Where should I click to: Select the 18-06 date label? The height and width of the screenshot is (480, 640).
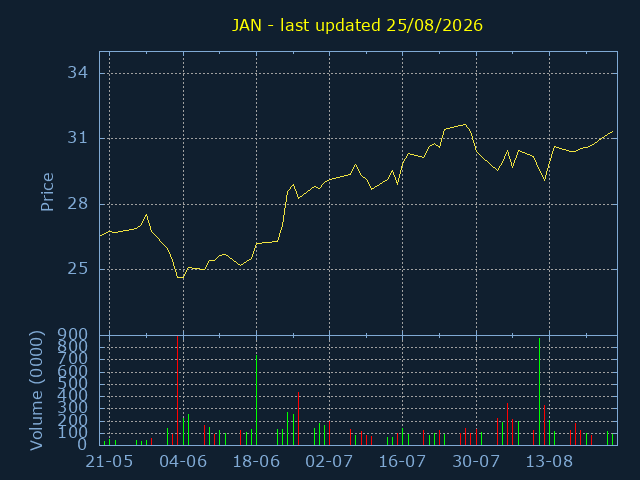256,462
